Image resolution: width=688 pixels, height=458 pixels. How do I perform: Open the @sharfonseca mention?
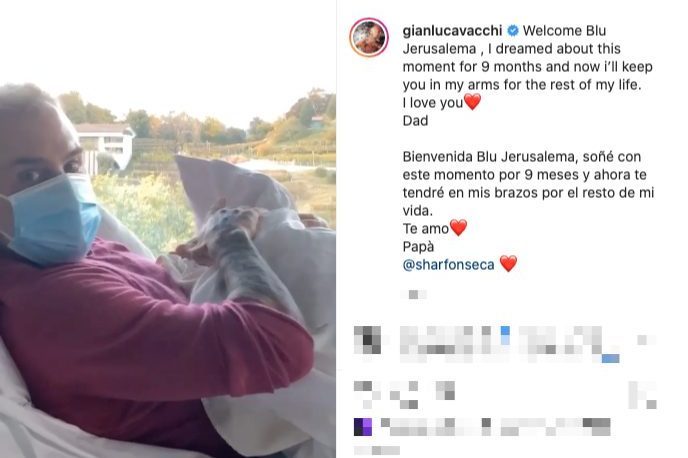[x=448, y=265]
